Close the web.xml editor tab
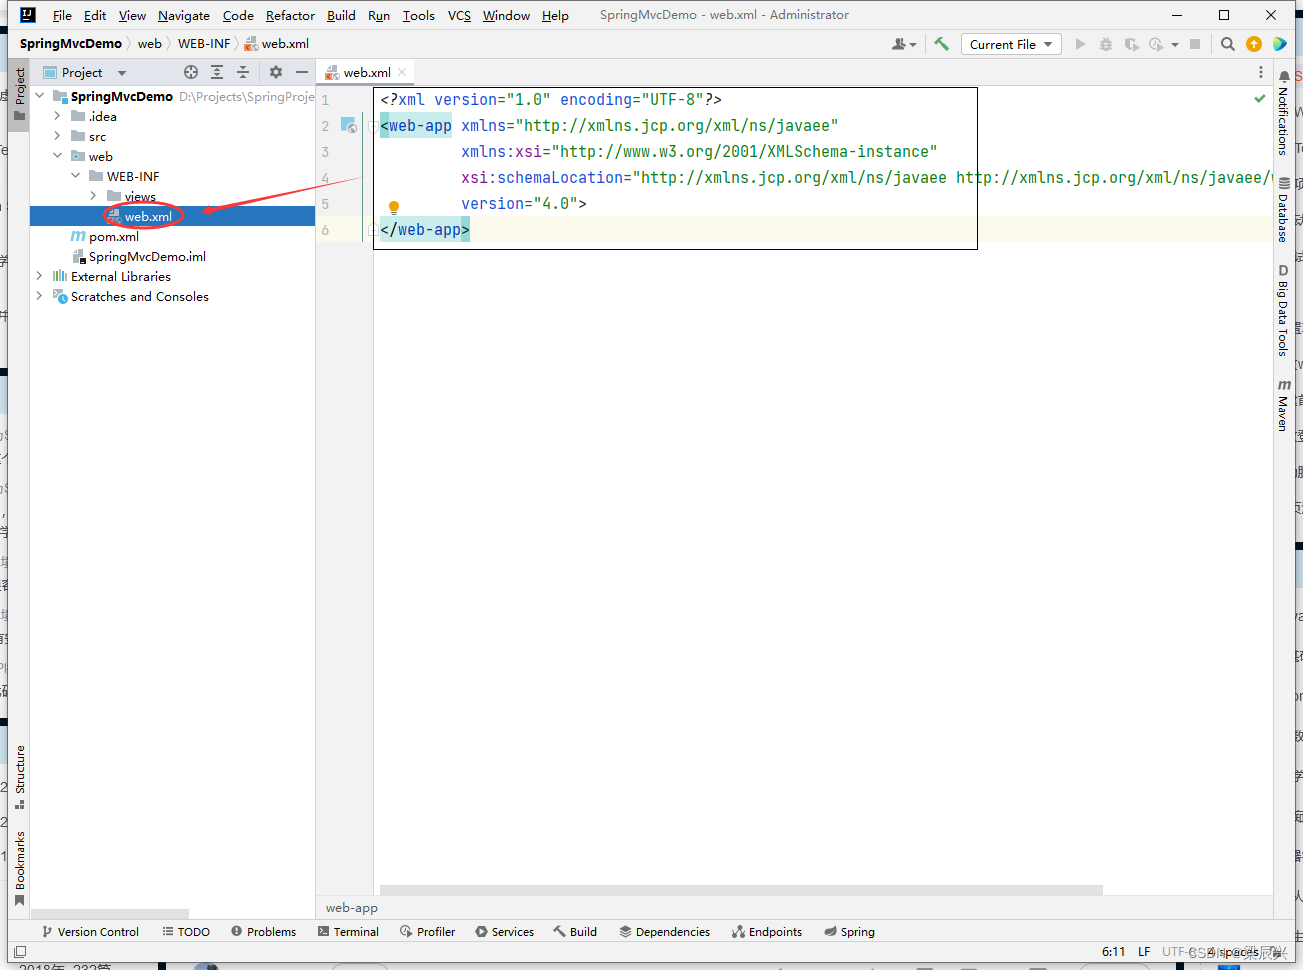Screen dimensions: 1303x970 402,72
